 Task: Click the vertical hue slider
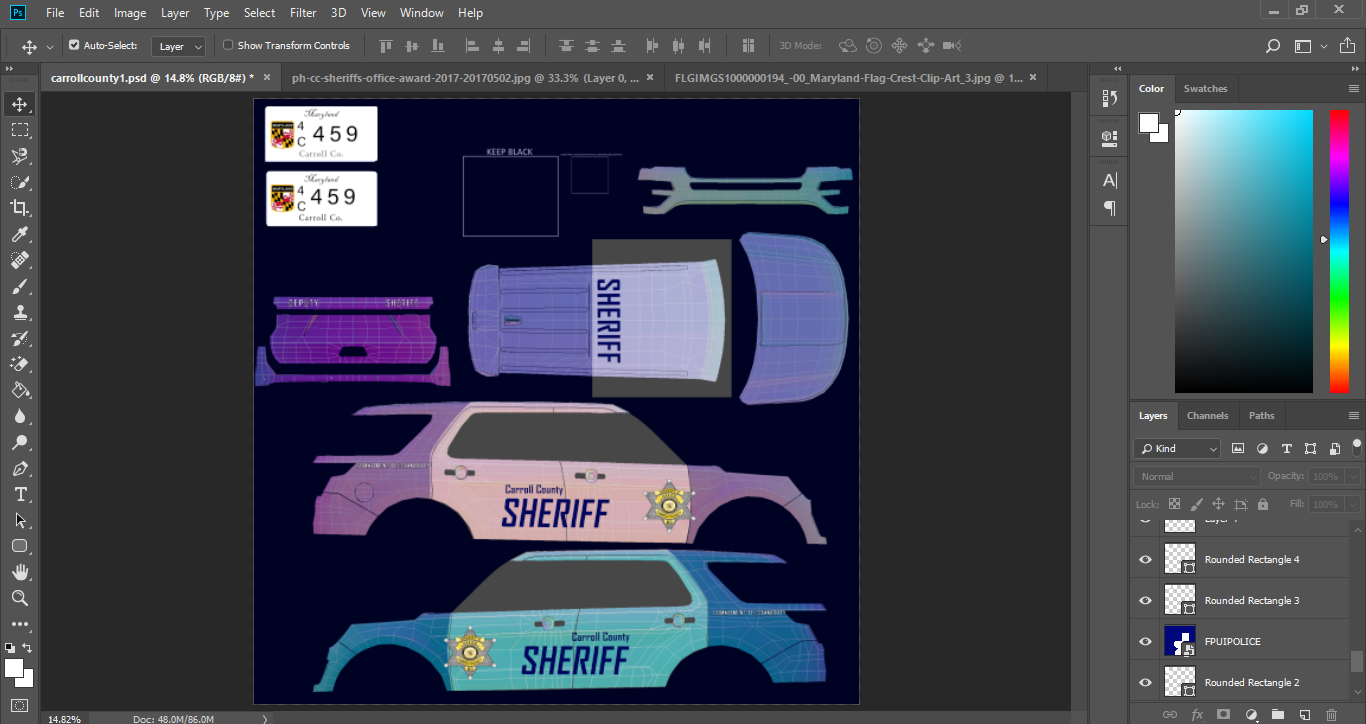1338,250
